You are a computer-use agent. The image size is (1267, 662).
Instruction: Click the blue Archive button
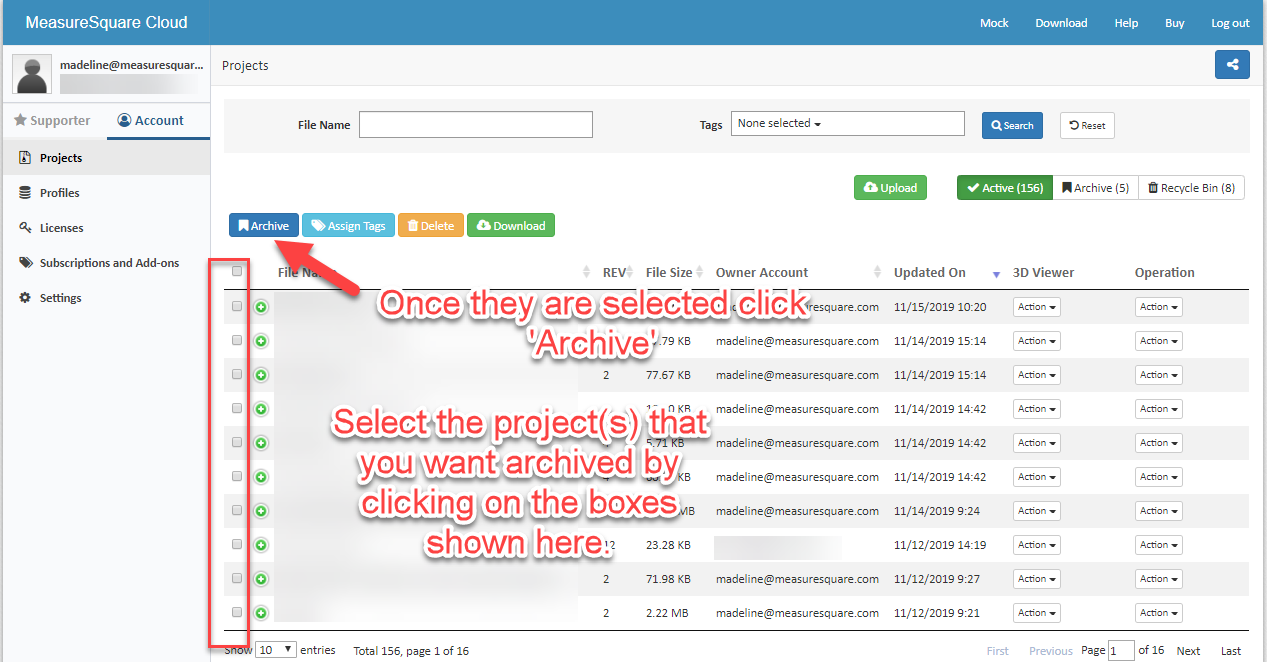coord(264,226)
